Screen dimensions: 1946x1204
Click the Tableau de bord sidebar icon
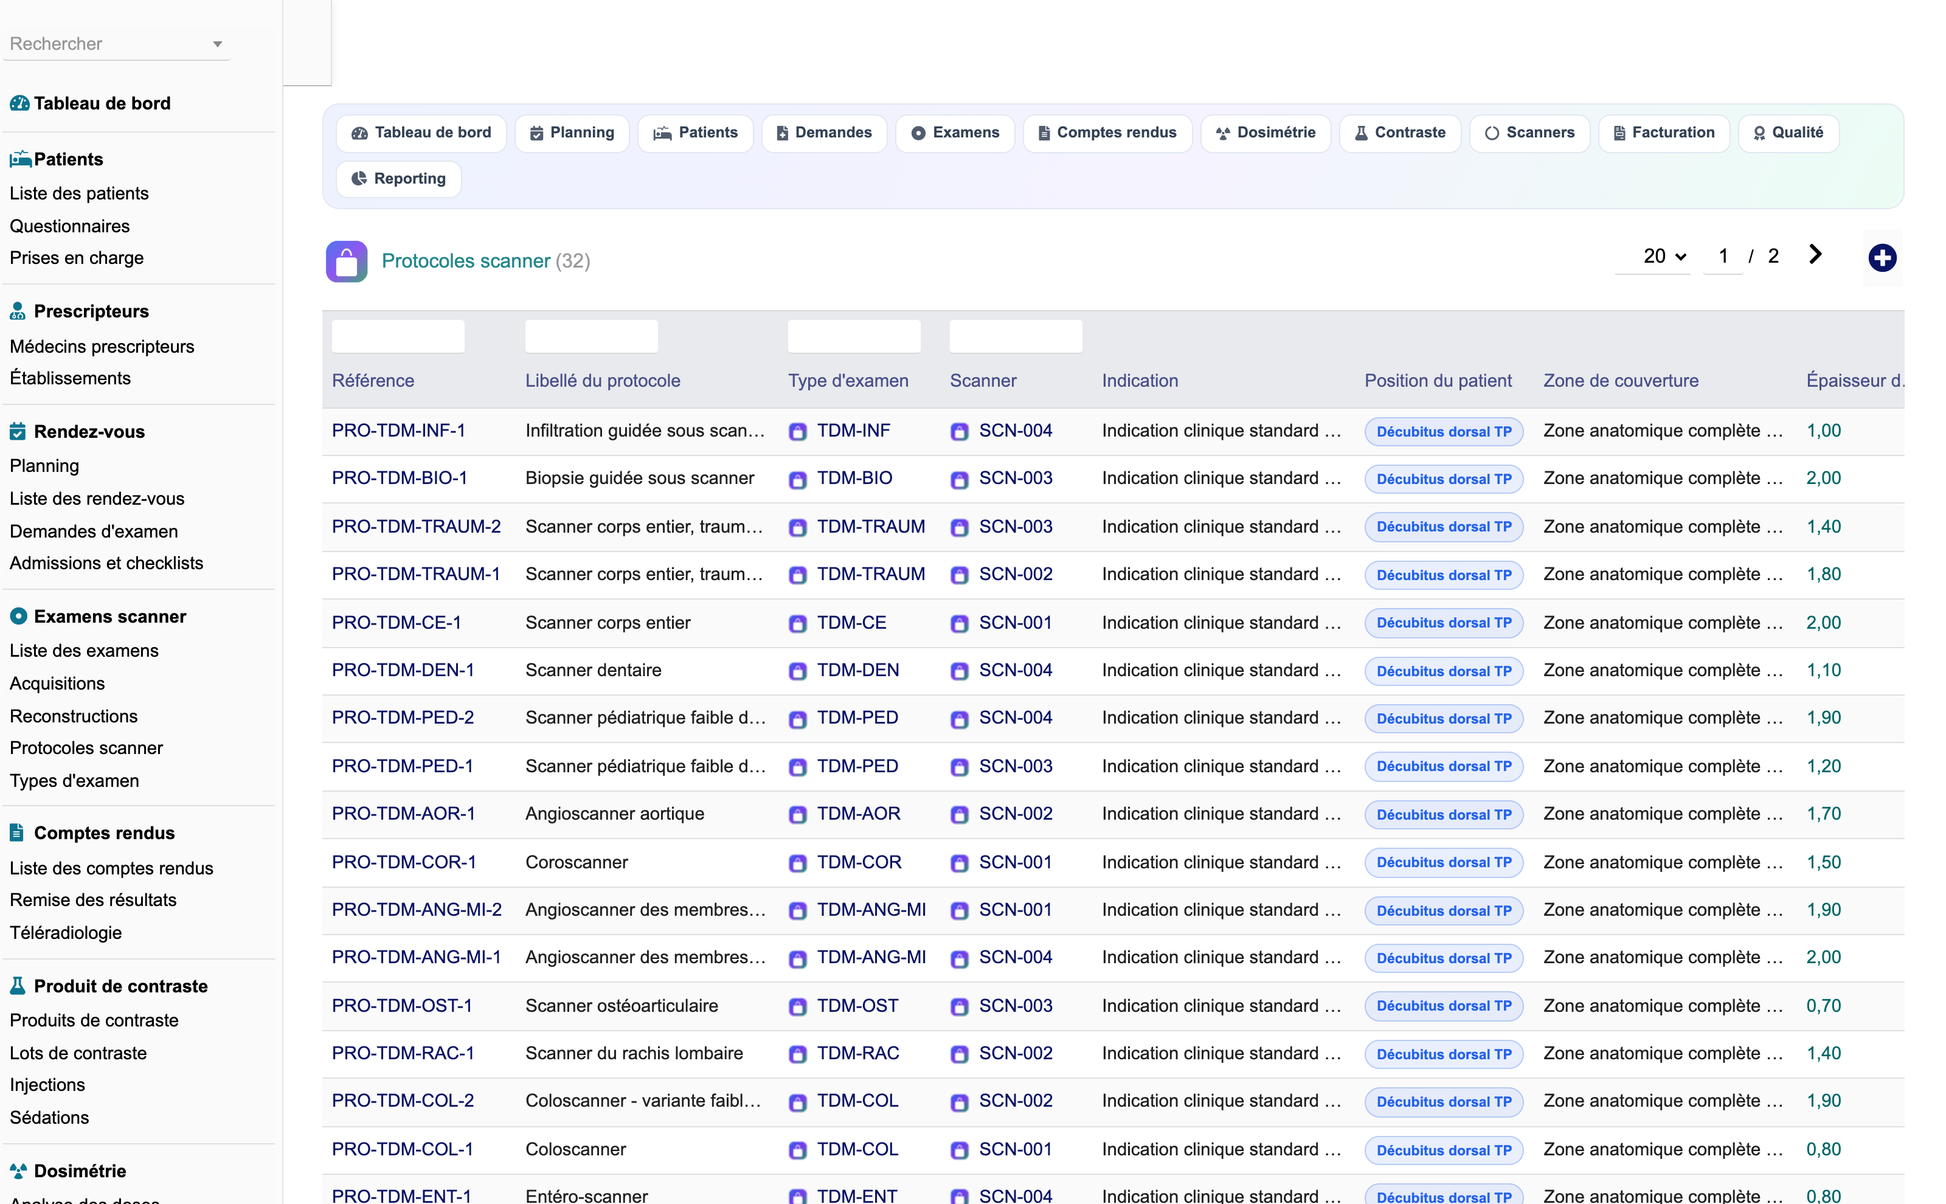tap(19, 103)
